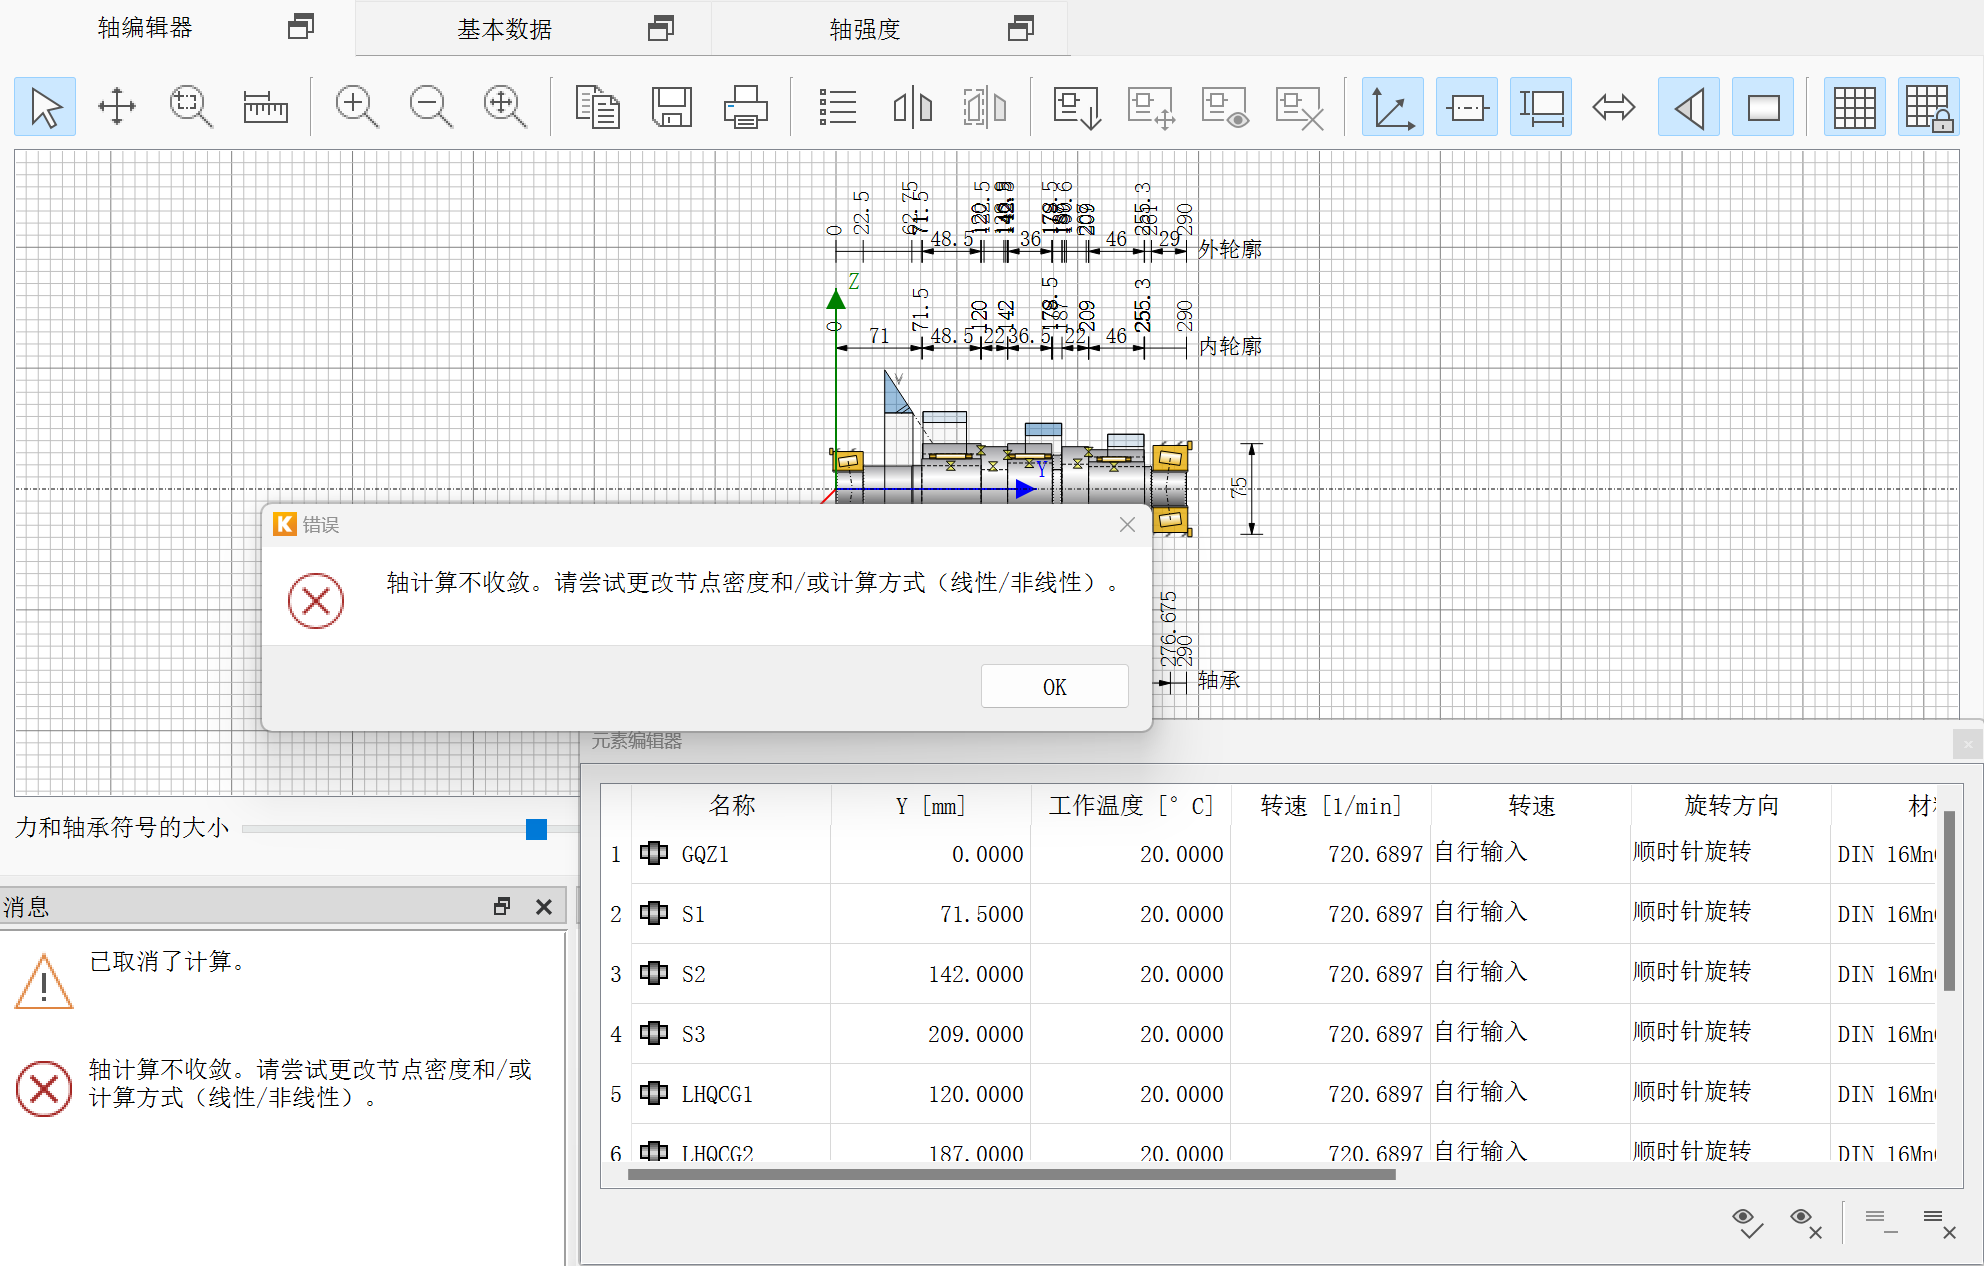Click the zoom out magnifier
The height and width of the screenshot is (1266, 1984).
[x=431, y=107]
